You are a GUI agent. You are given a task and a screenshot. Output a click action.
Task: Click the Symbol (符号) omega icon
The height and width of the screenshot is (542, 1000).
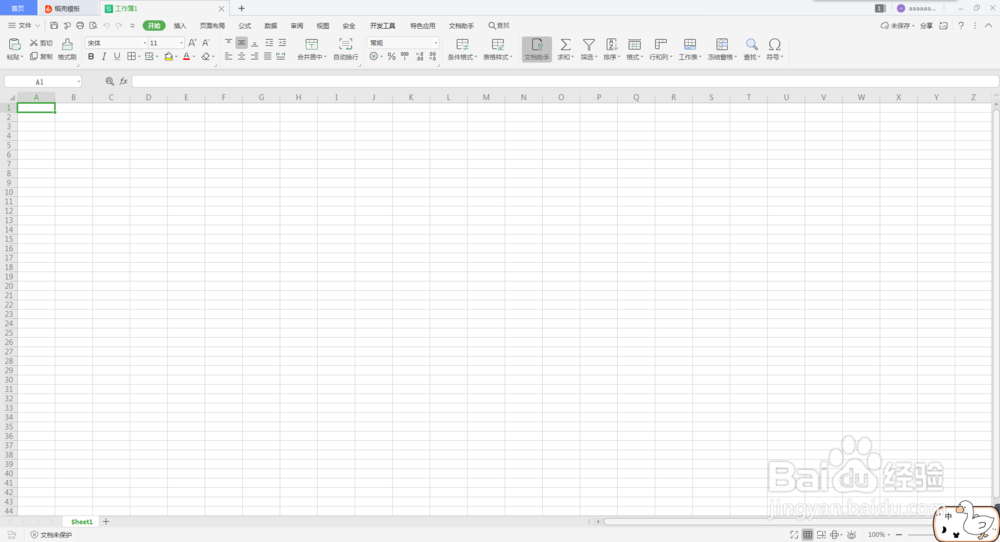774,44
